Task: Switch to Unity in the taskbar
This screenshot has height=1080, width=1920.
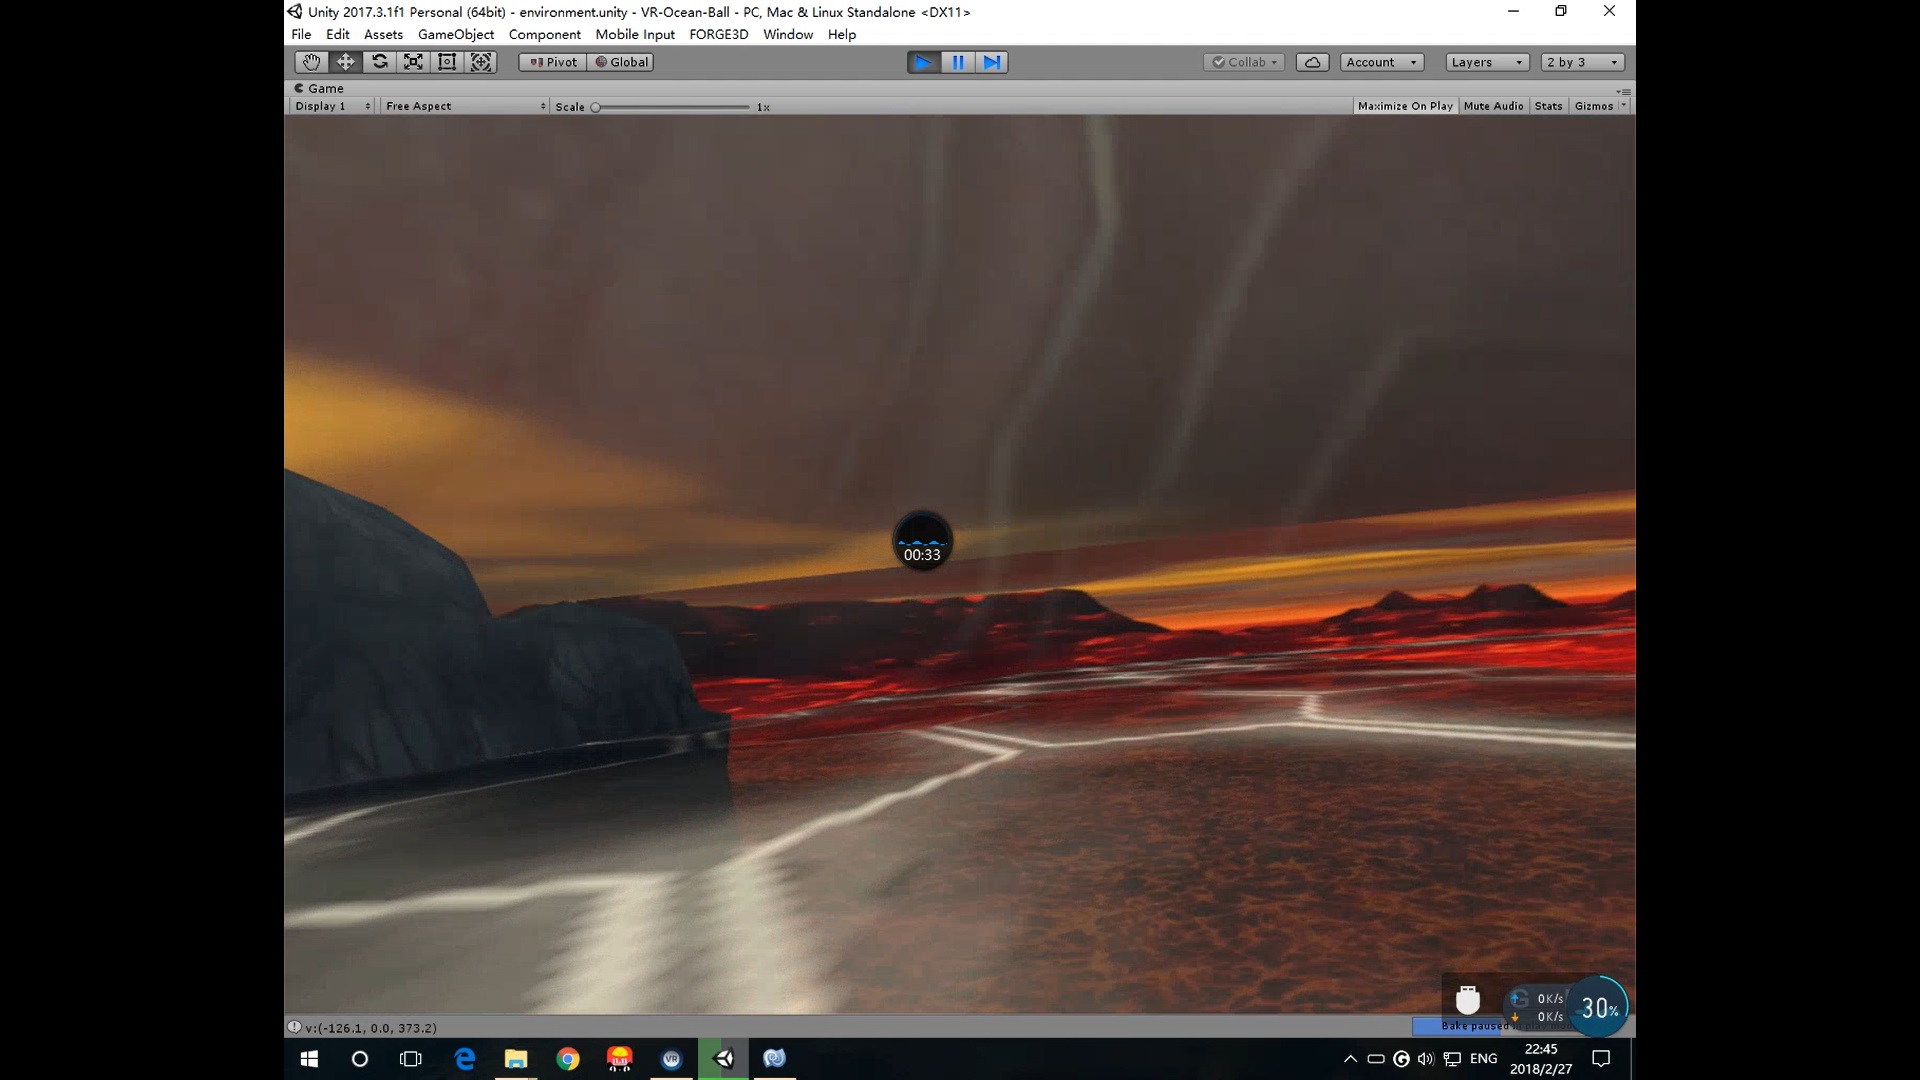Action: click(x=723, y=1058)
